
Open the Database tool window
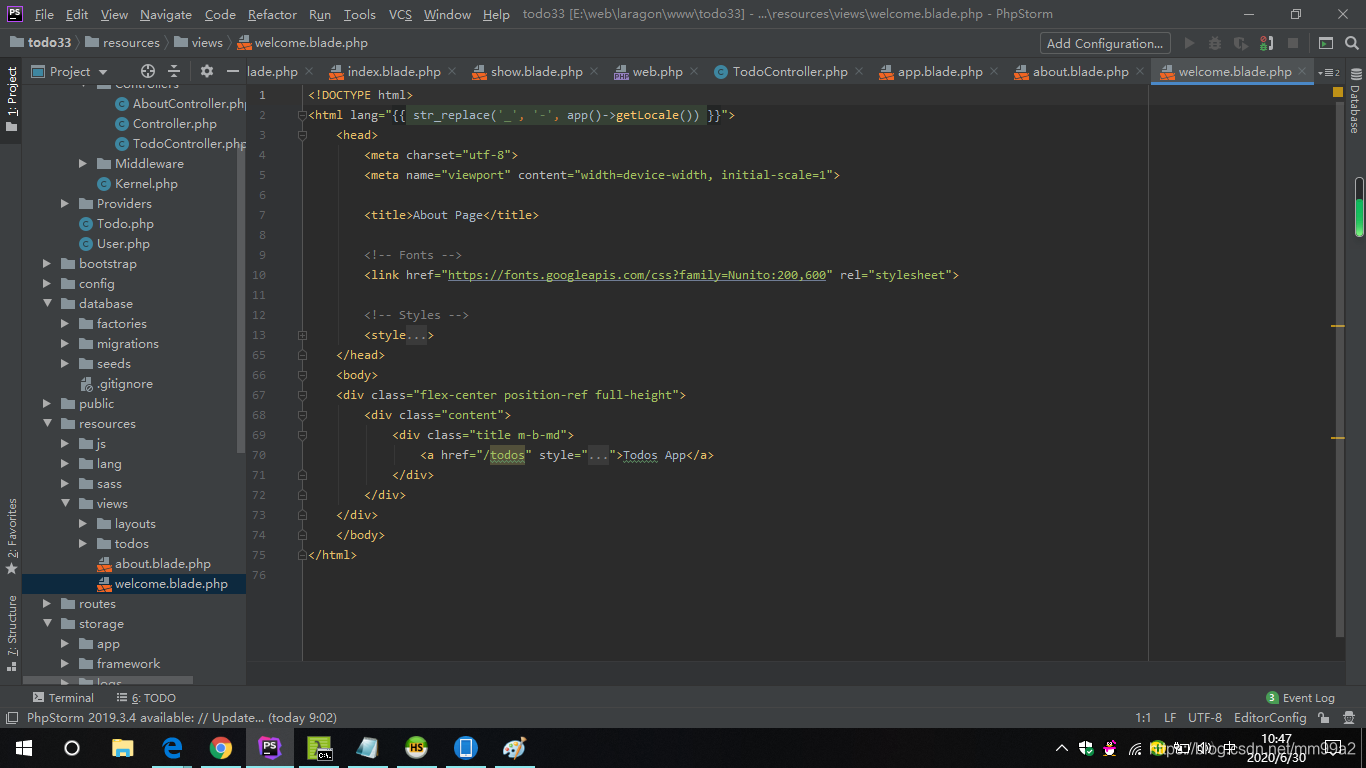point(1355,101)
